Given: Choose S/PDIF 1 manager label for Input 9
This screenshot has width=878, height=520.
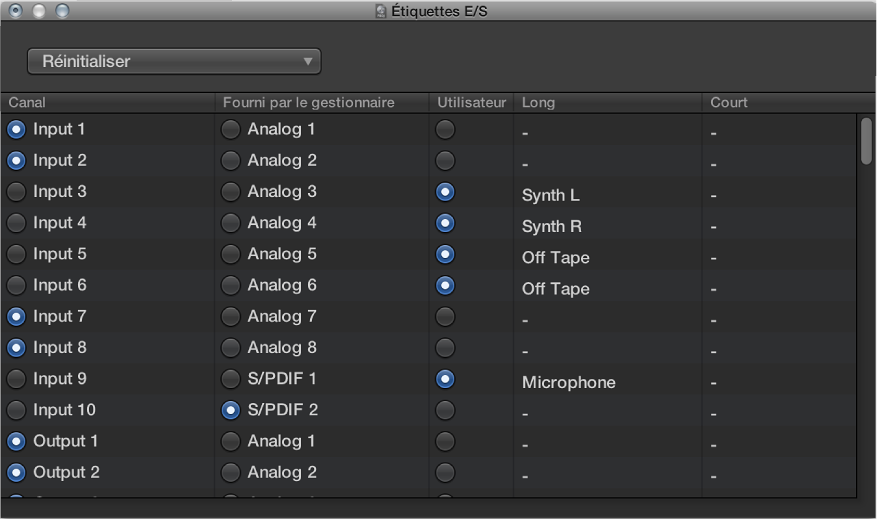Looking at the screenshot, I should point(231,379).
